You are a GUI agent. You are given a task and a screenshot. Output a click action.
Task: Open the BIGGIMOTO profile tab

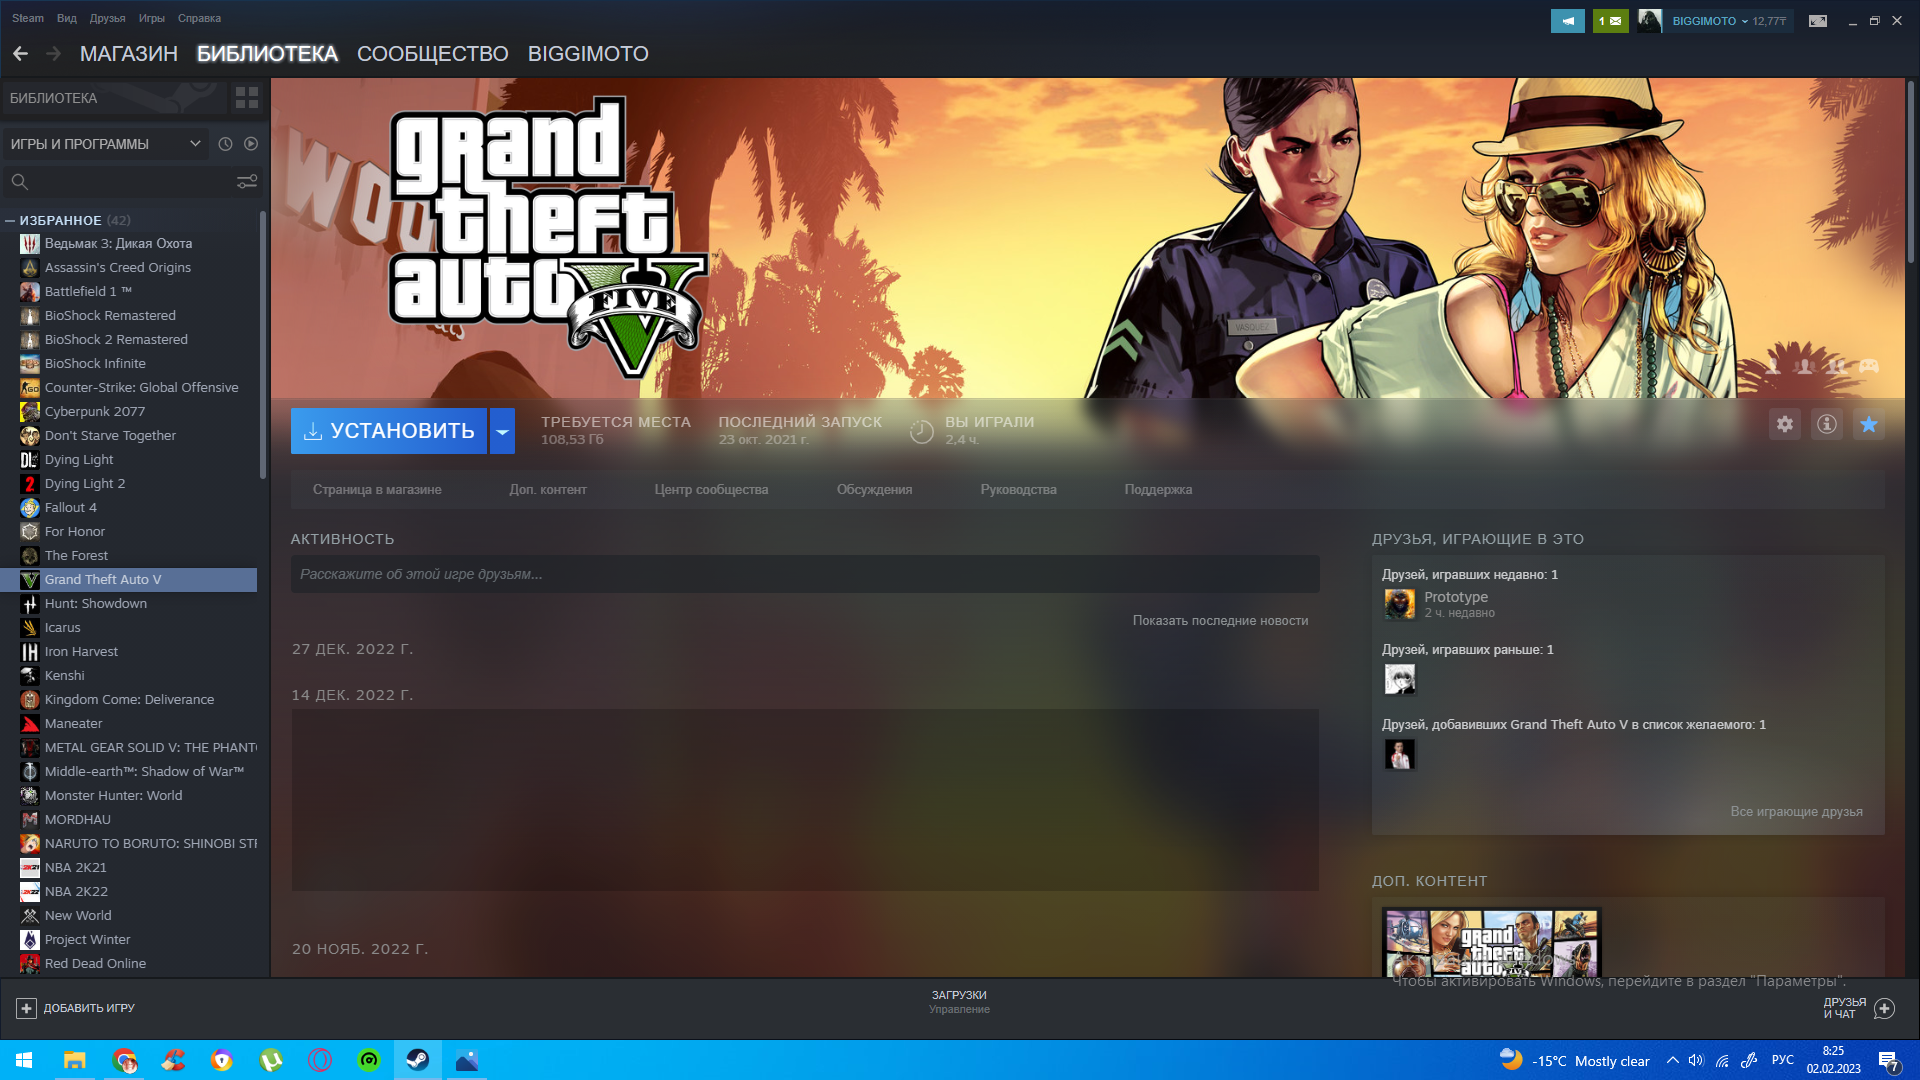[588, 54]
